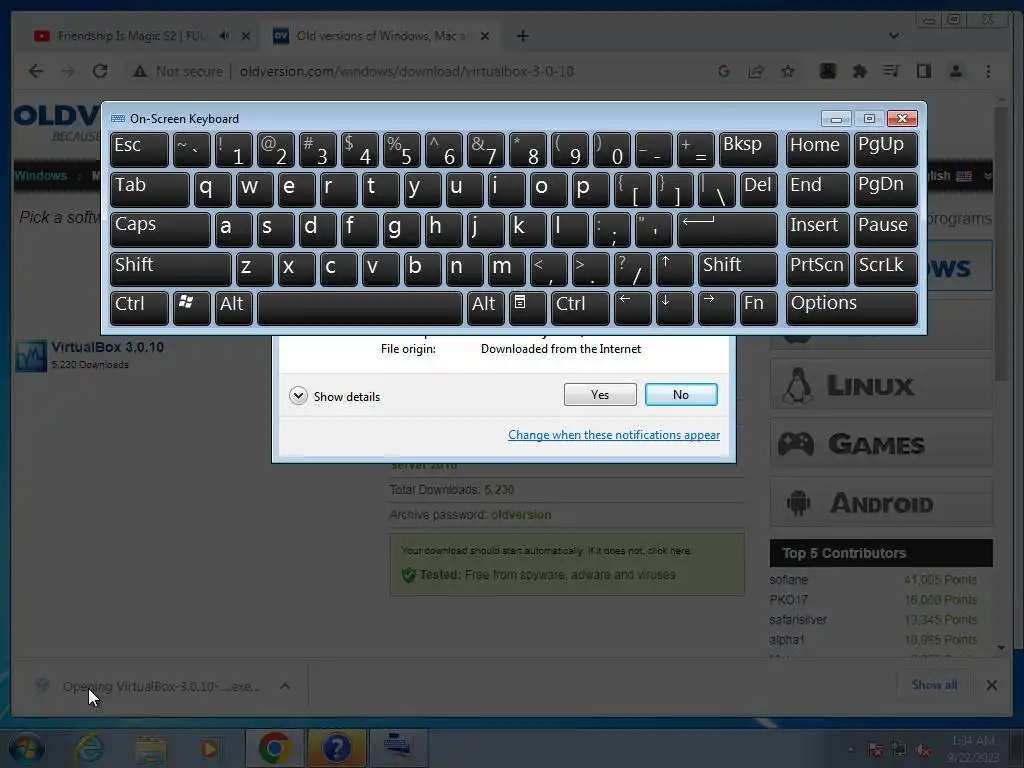Viewport: 1024px width, 768px height.
Task: Open the Extensions puzzle icon
Action: [859, 71]
